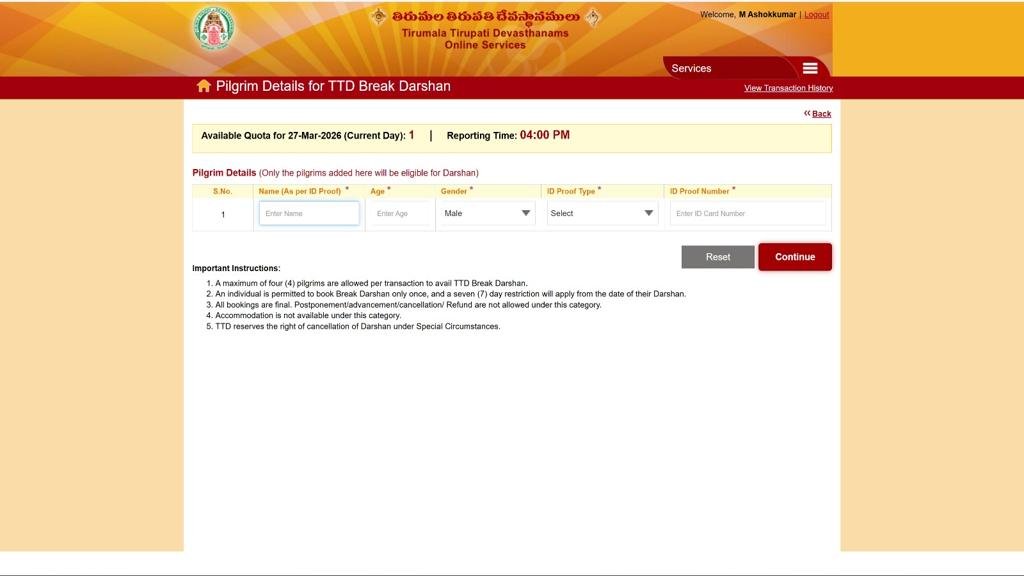
Task: Click the Logout link
Action: 816,14
